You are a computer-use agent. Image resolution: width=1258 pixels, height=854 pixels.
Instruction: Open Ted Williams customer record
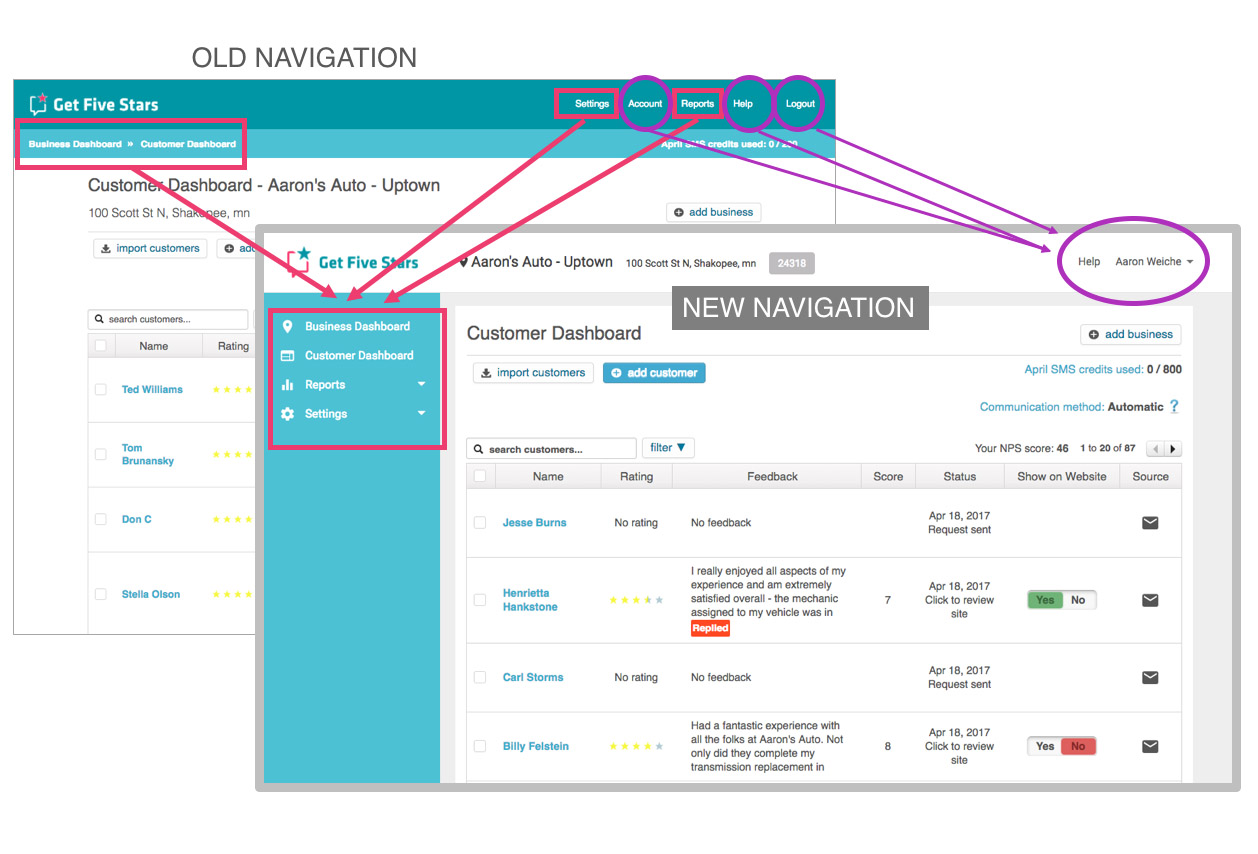point(152,389)
